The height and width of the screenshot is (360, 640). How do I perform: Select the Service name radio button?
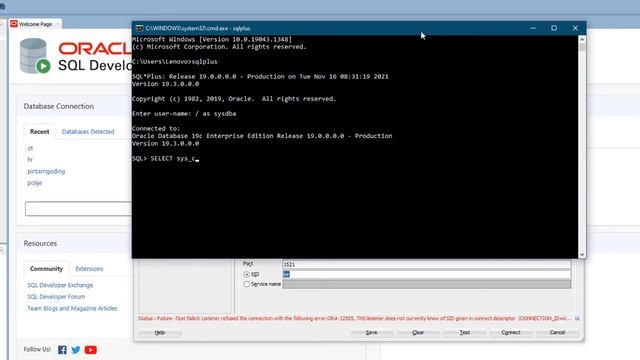247,284
